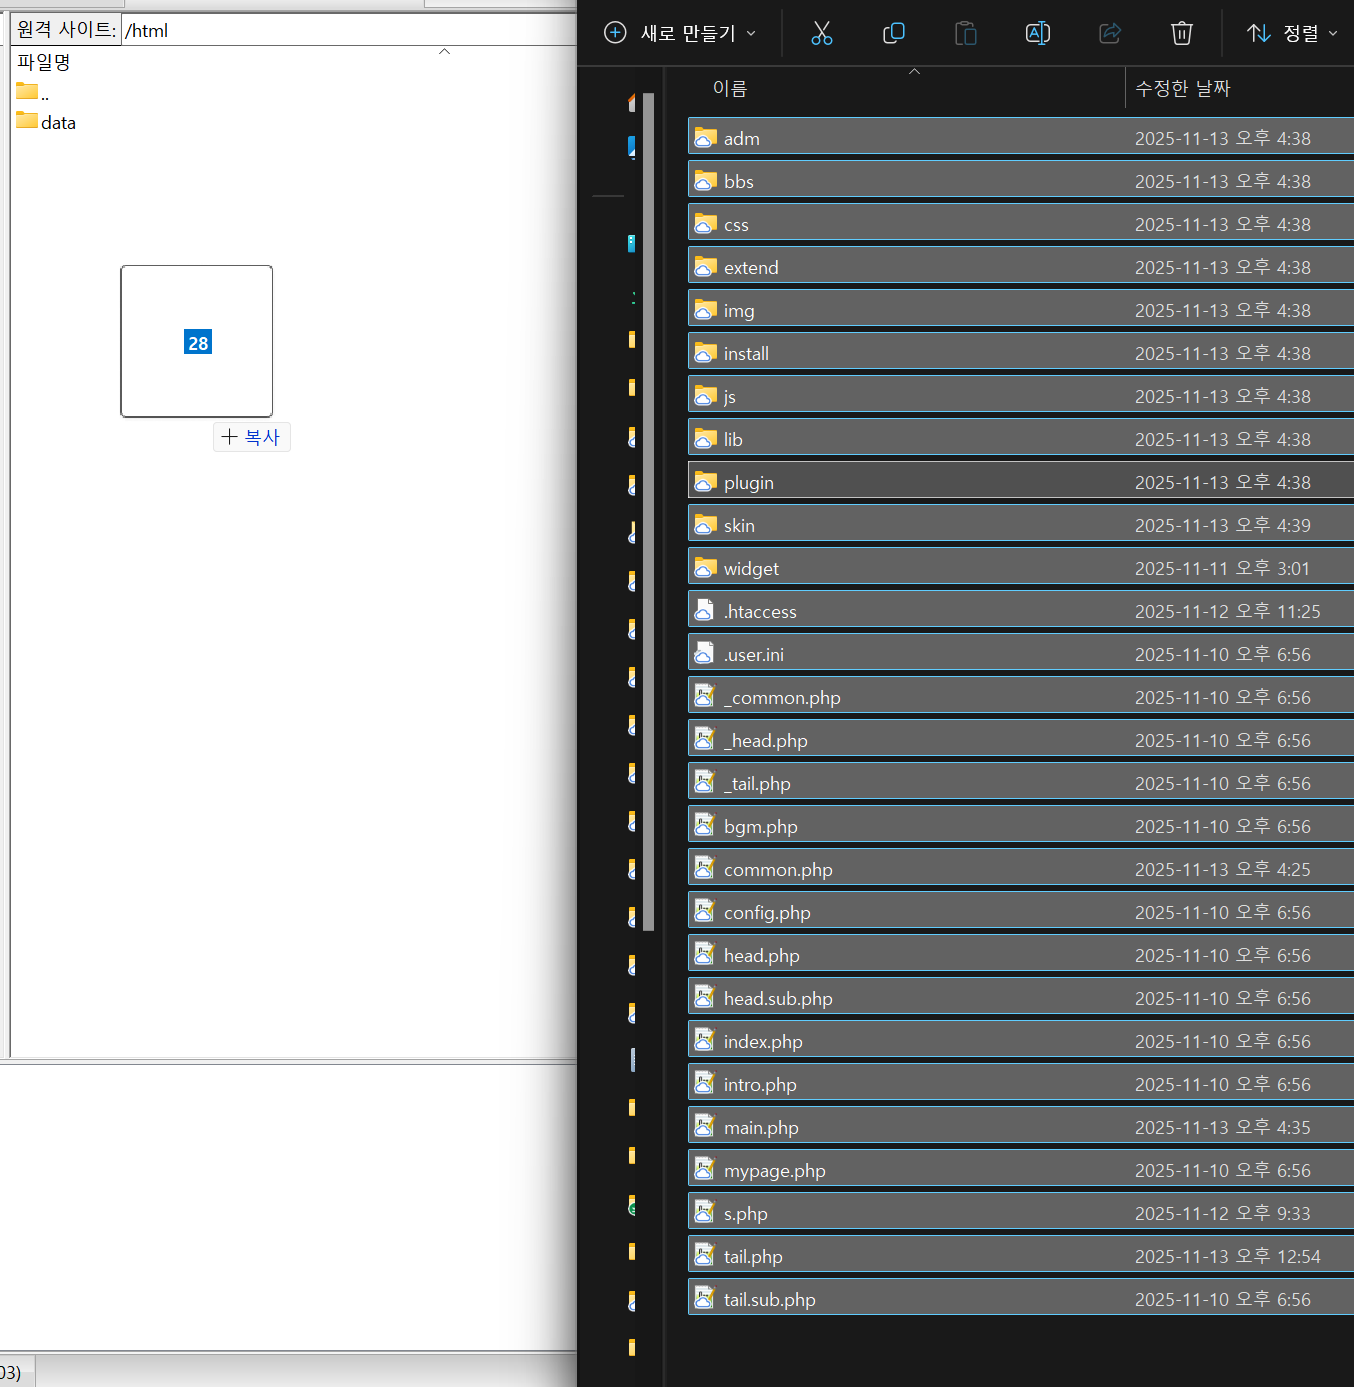Click the Copy icon in the toolbar
1354x1387 pixels.
pos(894,33)
